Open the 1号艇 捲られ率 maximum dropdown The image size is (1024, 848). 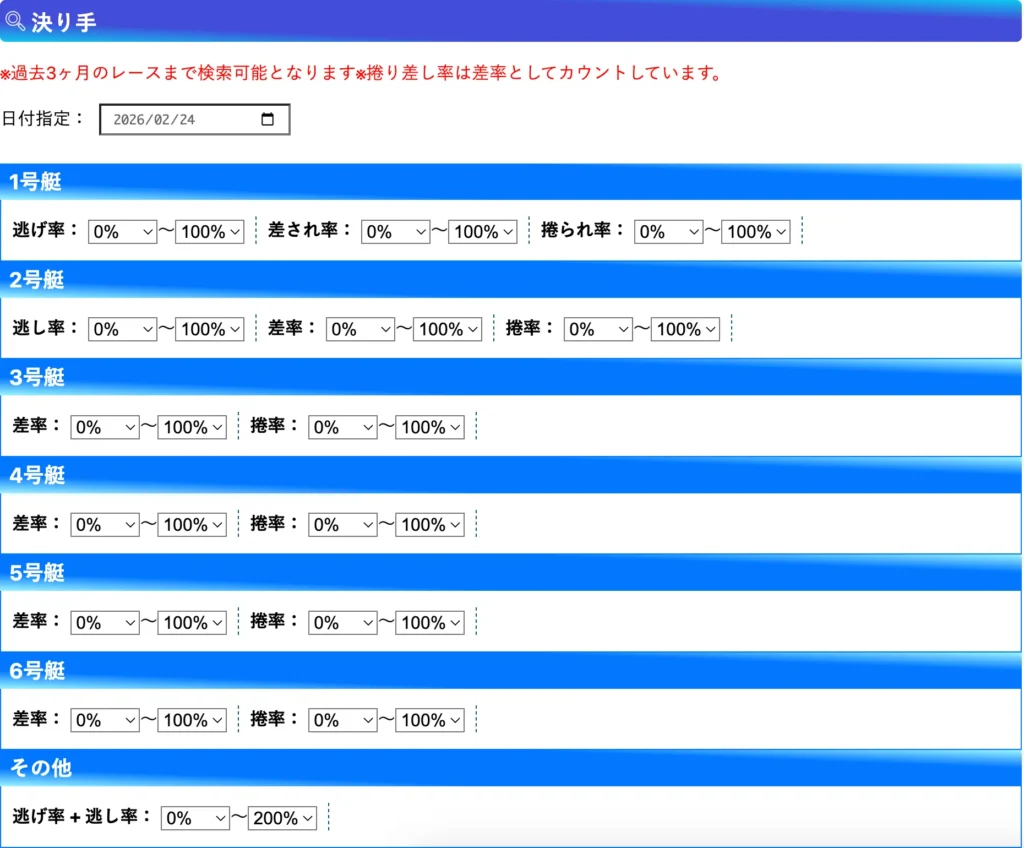[x=755, y=231]
